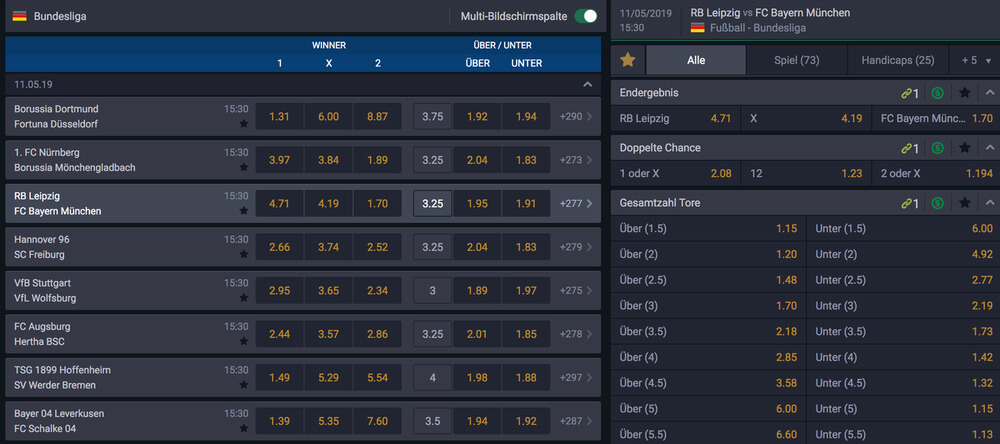
Task: Star the RB Leipzig vs Bayern match
Action: coord(244,211)
